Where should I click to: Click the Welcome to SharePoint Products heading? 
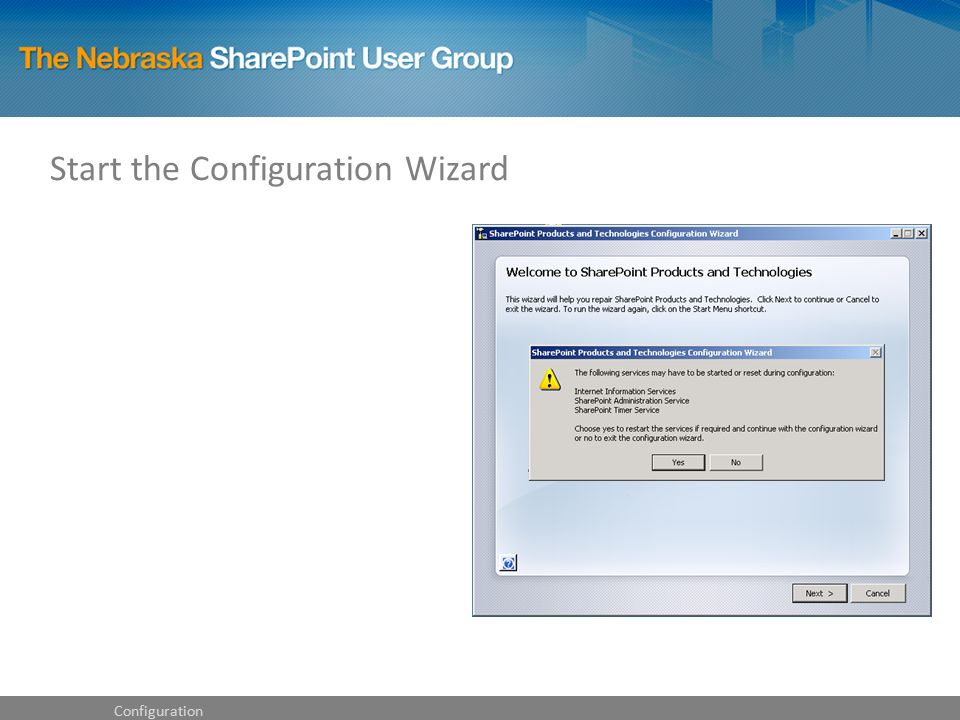[x=659, y=272]
